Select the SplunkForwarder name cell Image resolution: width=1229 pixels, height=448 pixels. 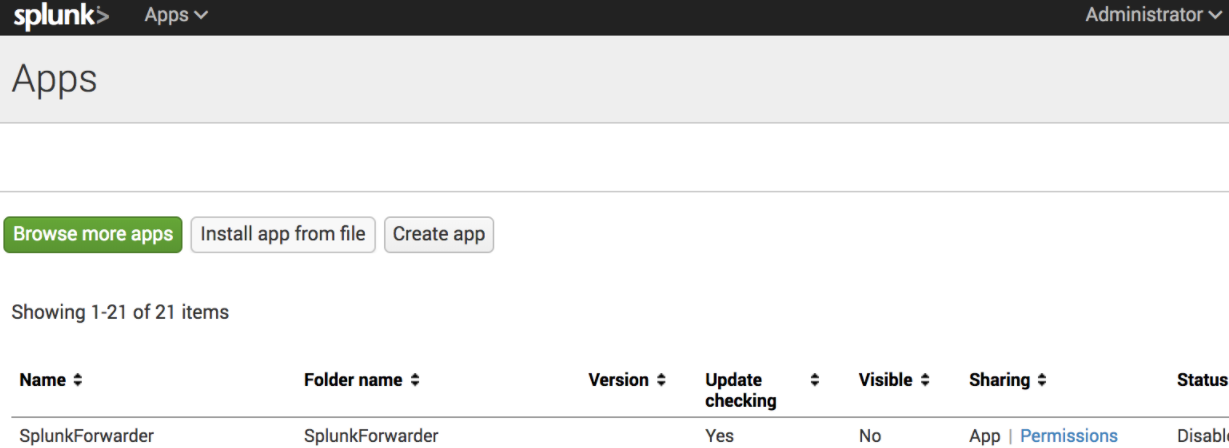(x=87, y=436)
